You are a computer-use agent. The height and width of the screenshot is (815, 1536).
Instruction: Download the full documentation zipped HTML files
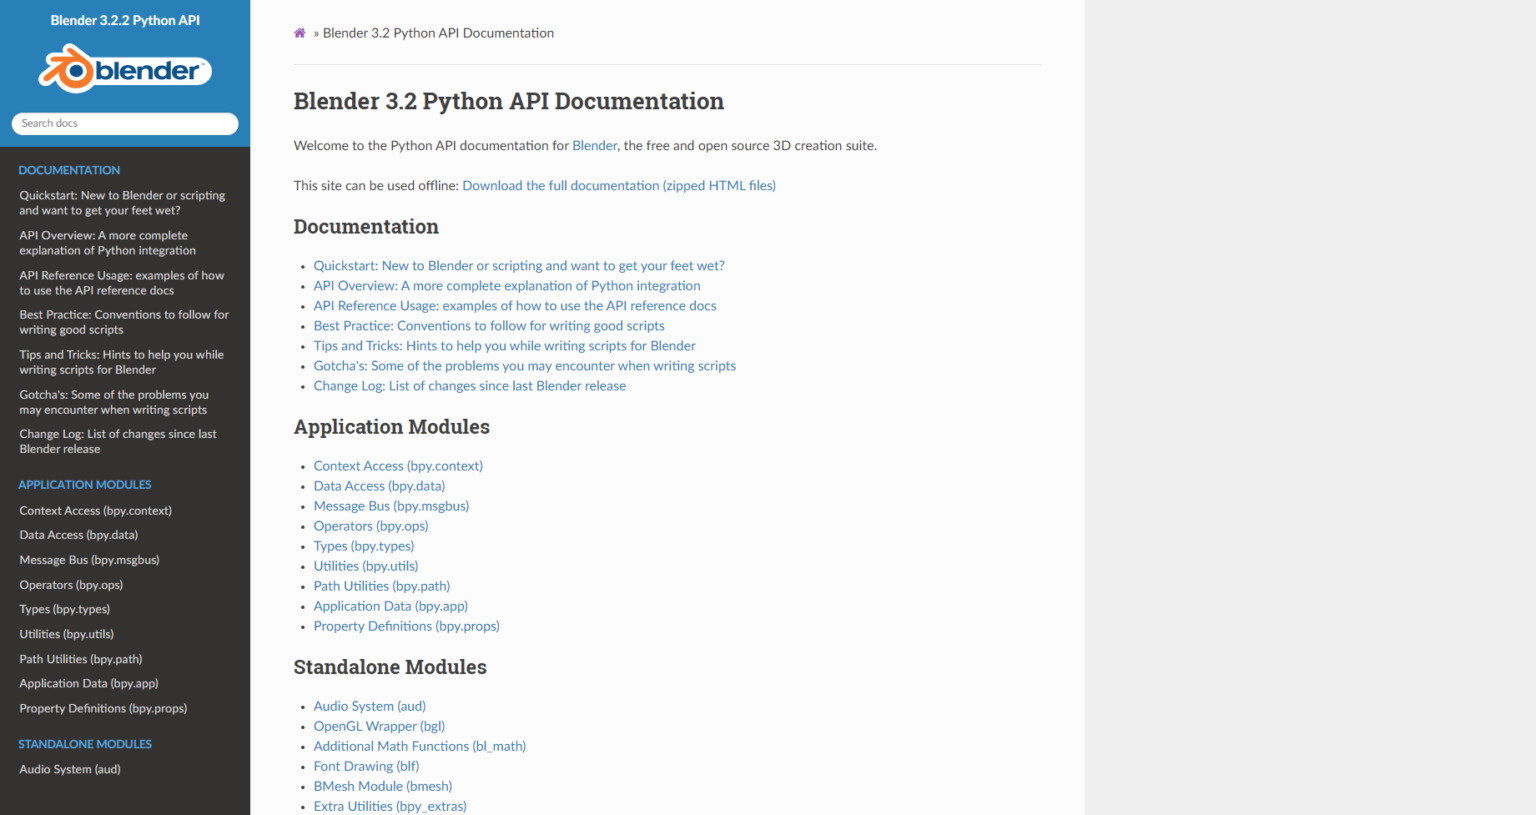click(618, 185)
